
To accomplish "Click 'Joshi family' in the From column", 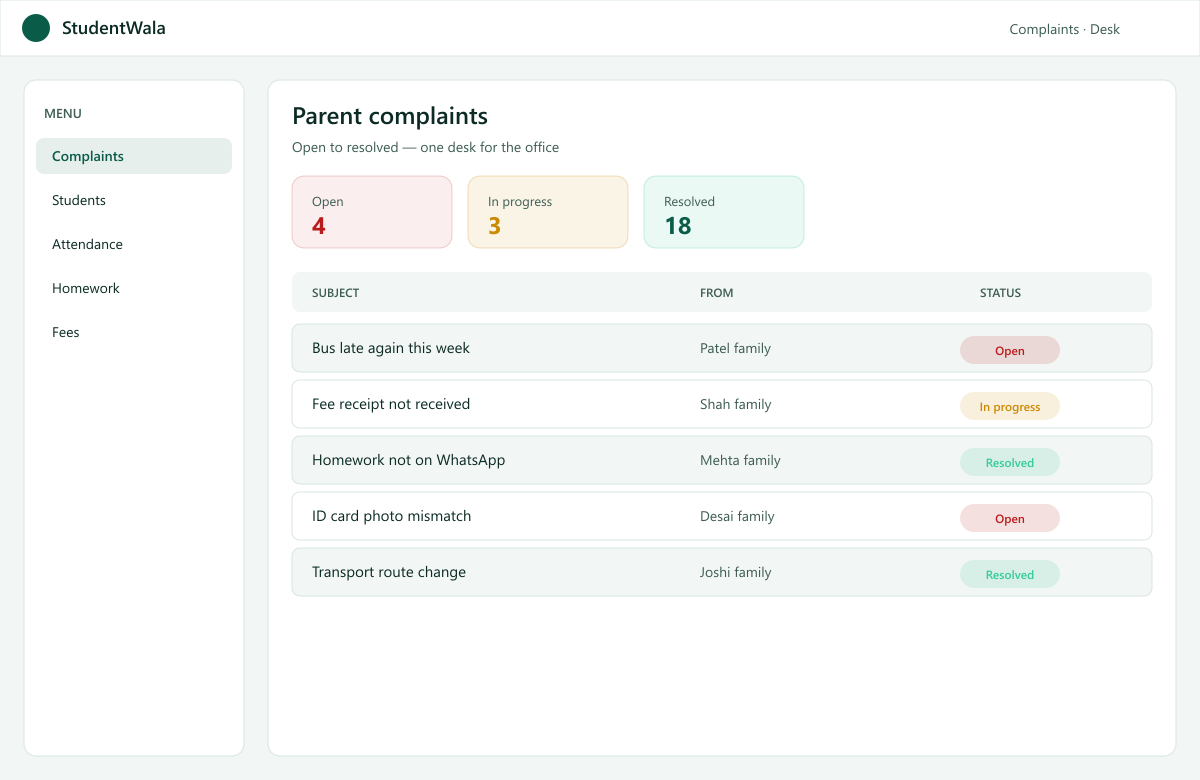I will (x=735, y=572).
